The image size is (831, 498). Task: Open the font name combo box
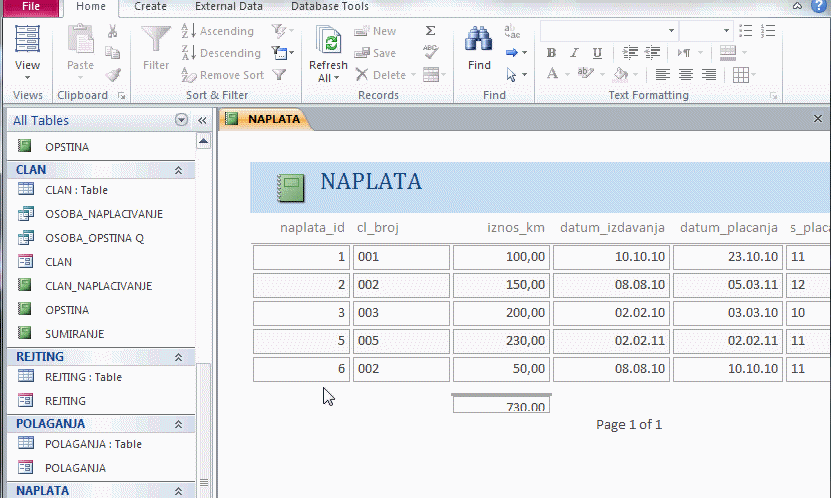point(608,31)
